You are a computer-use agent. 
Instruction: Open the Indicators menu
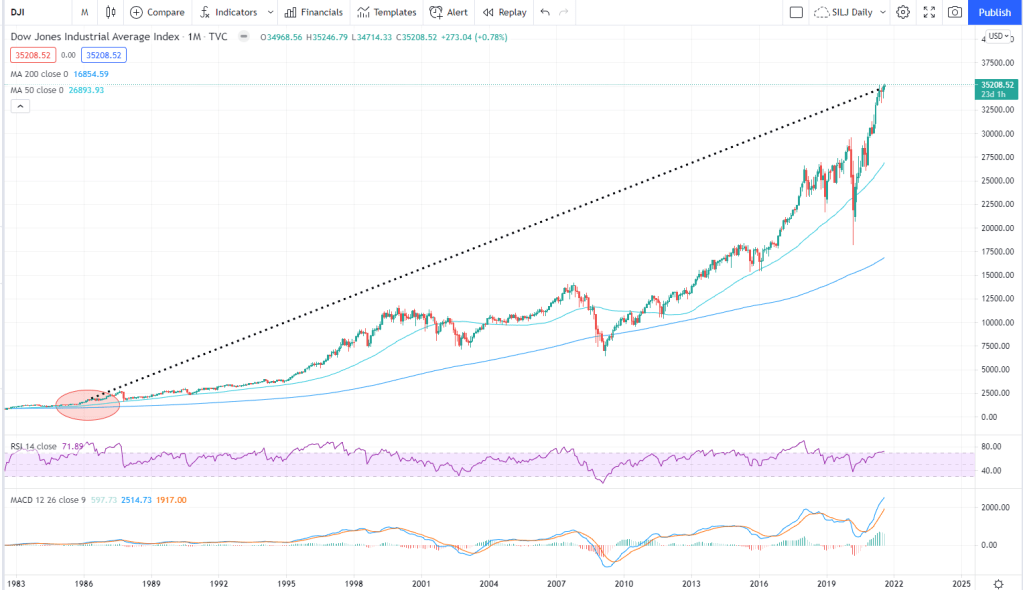point(228,12)
